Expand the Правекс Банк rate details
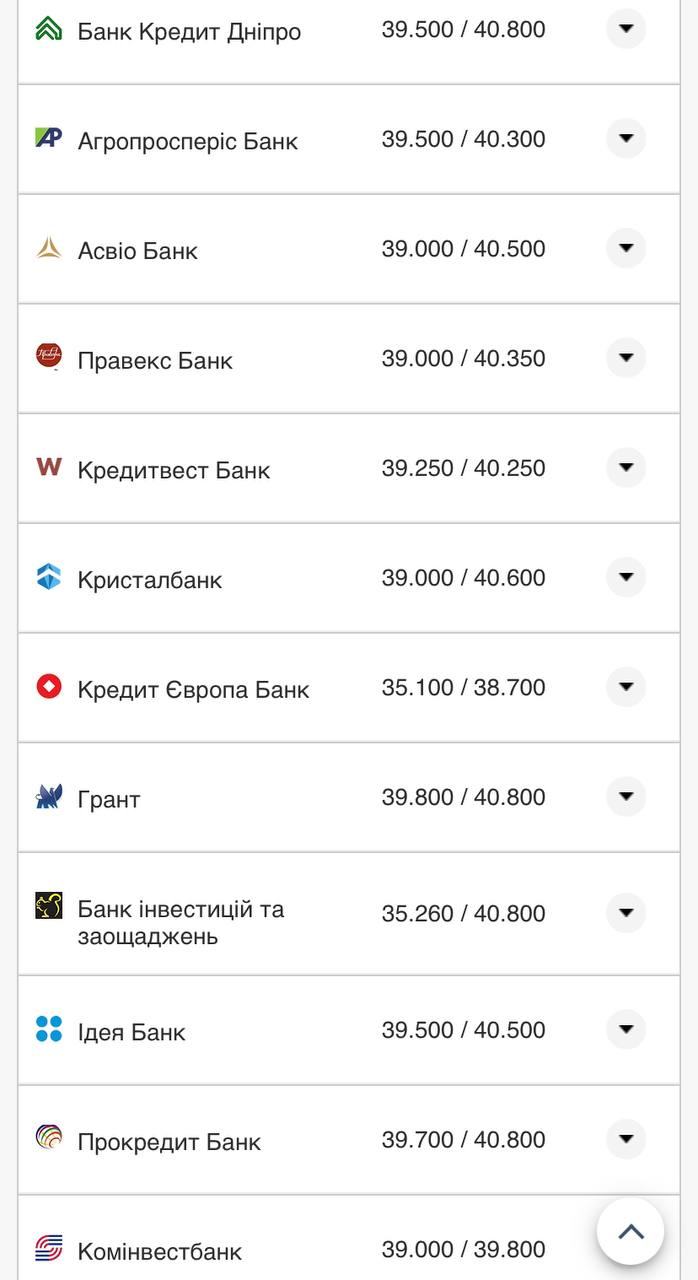This screenshot has width=698, height=1280. 626,358
